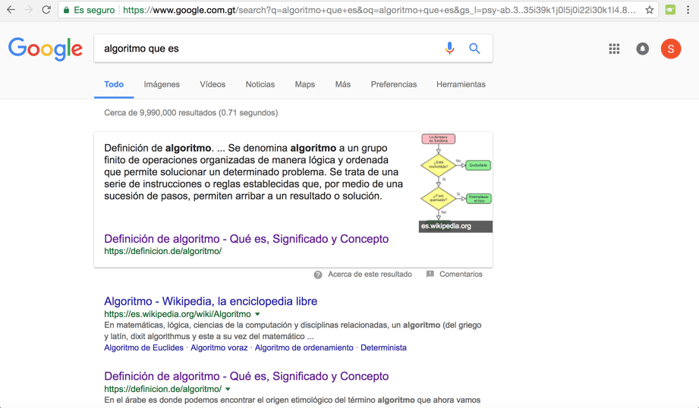Open Preferencias settings menu

click(394, 84)
